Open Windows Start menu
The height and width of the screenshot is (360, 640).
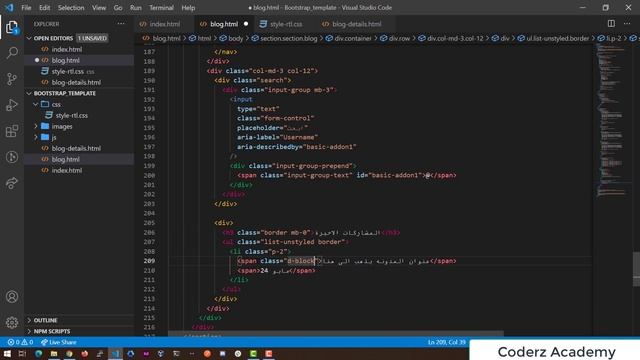(x=7, y=353)
